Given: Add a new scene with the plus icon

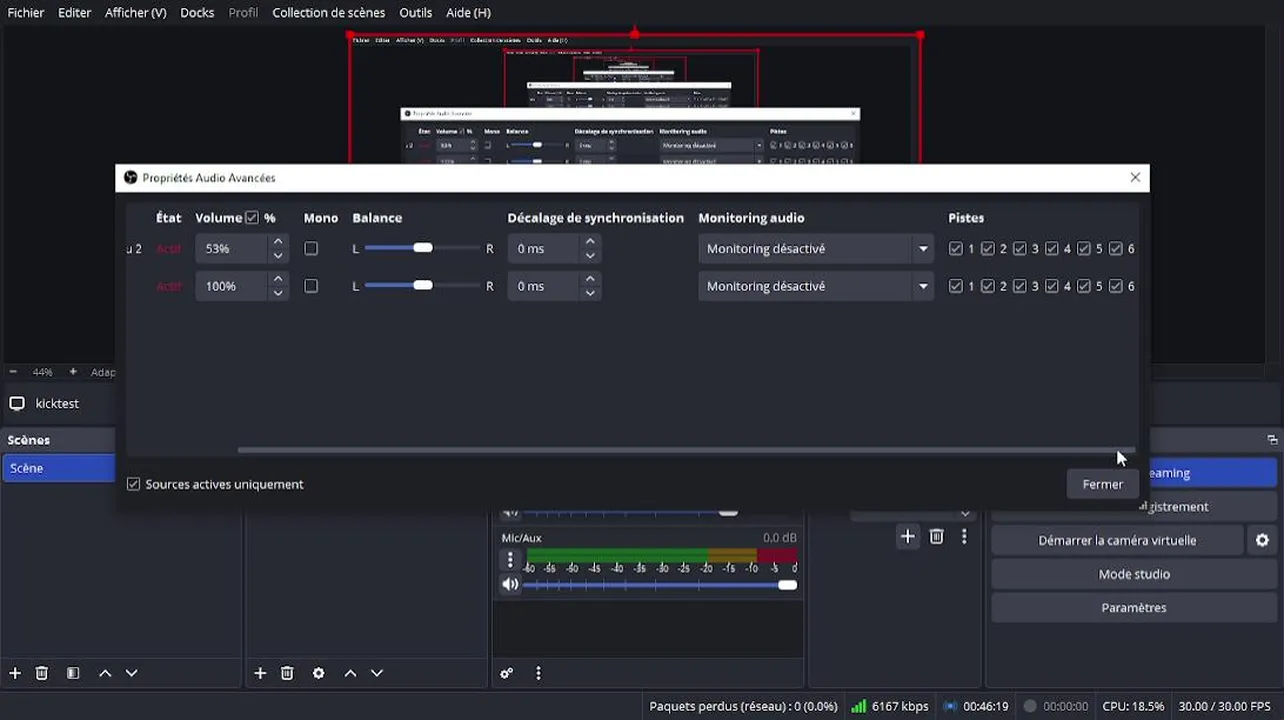Looking at the screenshot, I should tap(15, 673).
